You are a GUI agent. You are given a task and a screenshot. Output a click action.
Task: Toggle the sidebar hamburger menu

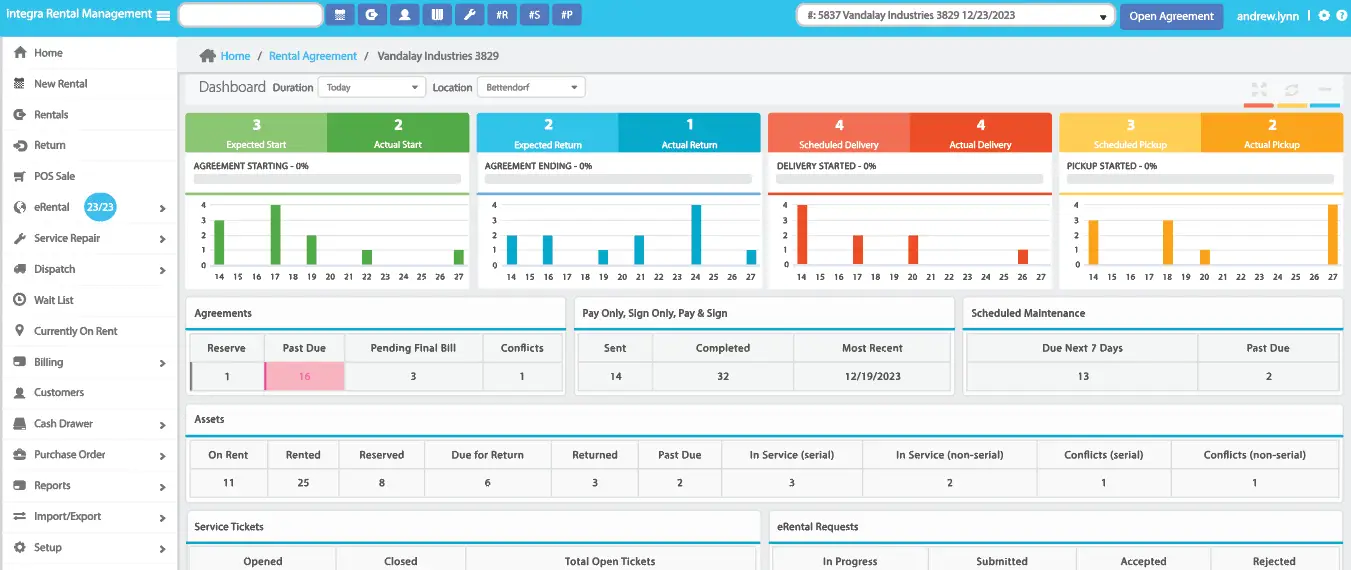coord(163,15)
